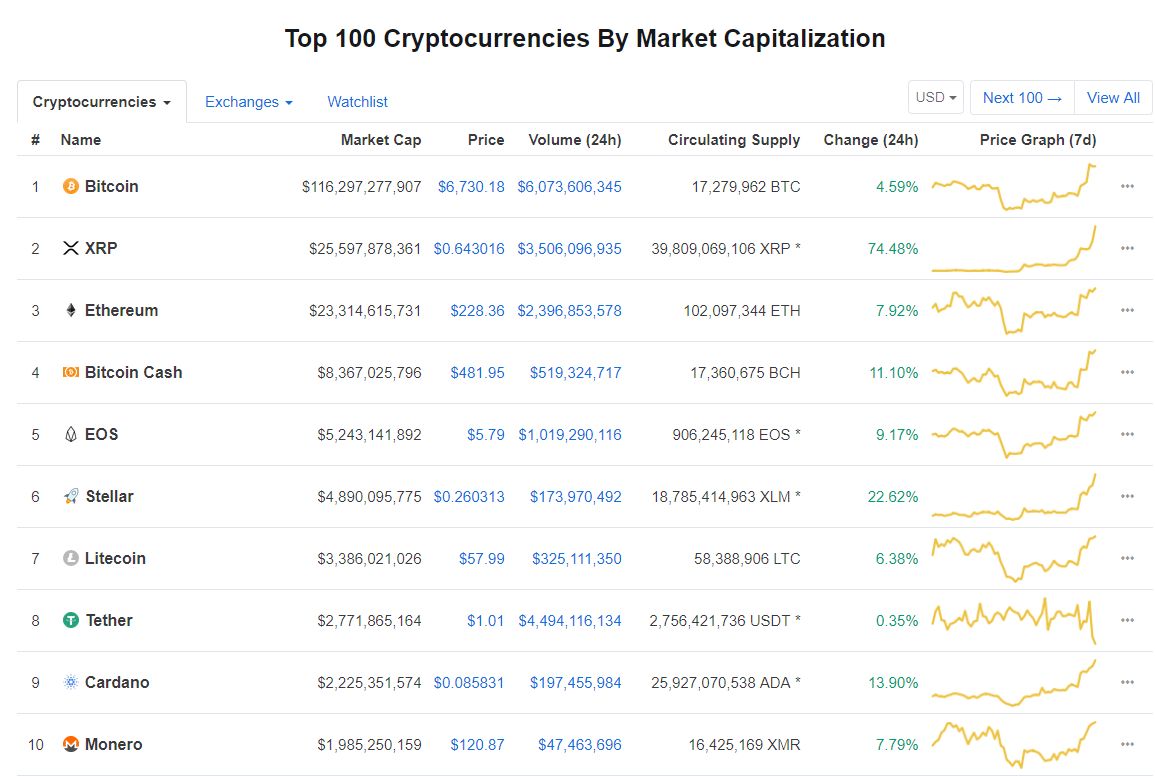Sort by the Market Cap column header
The image size is (1155, 776).
tap(381, 140)
